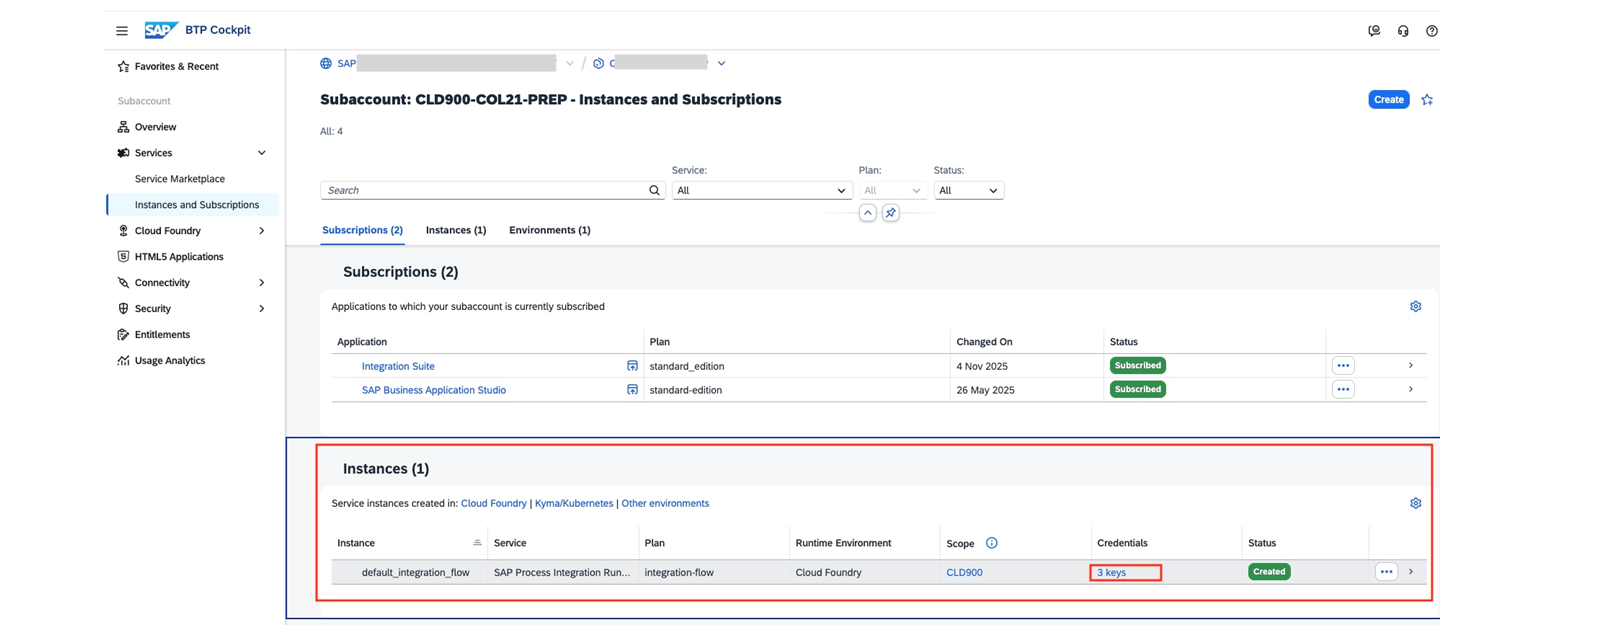Go to Overview in sidebar

155,127
